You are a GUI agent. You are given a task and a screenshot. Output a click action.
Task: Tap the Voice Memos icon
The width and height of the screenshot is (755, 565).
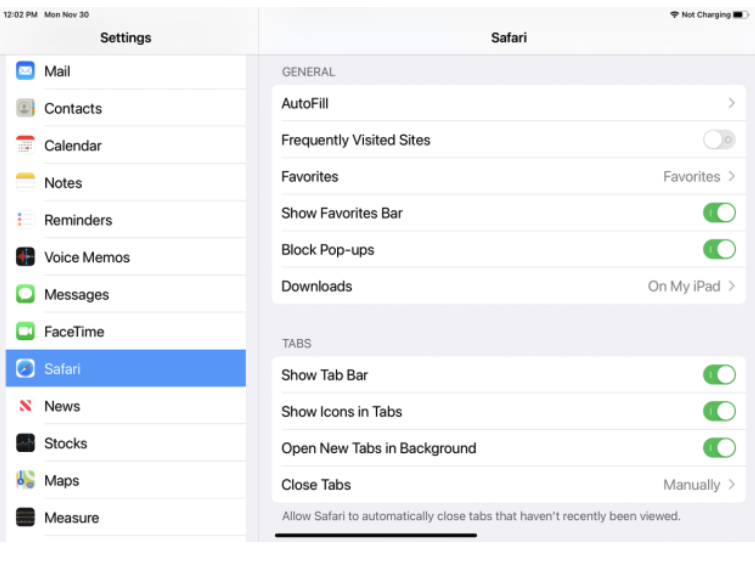26,257
